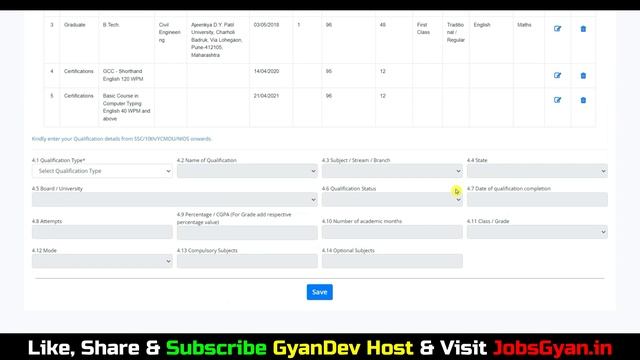This screenshot has width=640, height=360.
Task: Open the 4.1 Qualification Type dropdown
Action: [102, 171]
